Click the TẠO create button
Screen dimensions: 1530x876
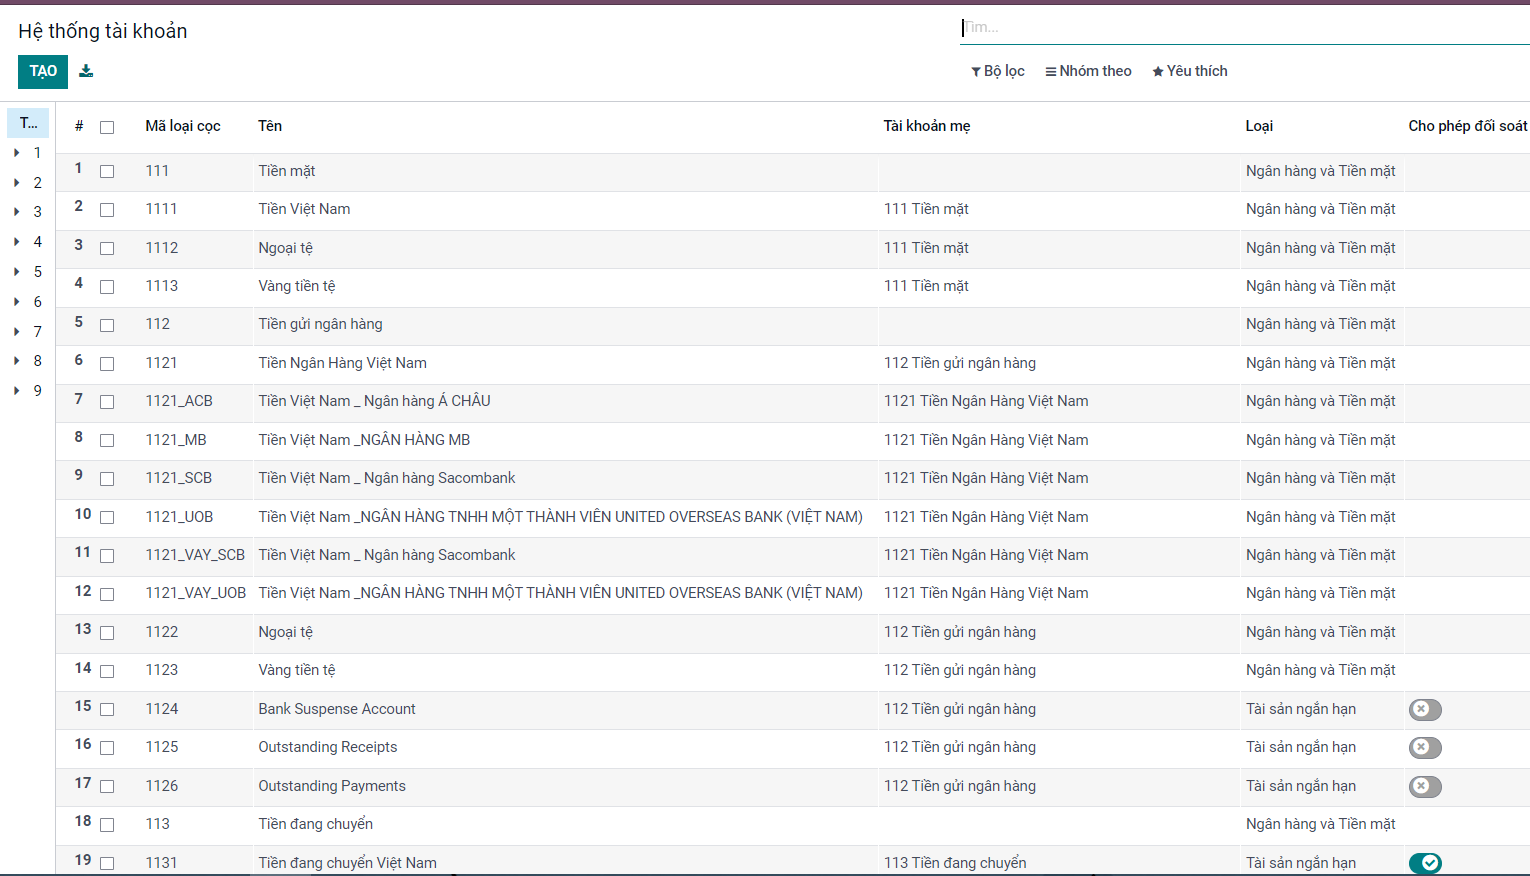[43, 71]
